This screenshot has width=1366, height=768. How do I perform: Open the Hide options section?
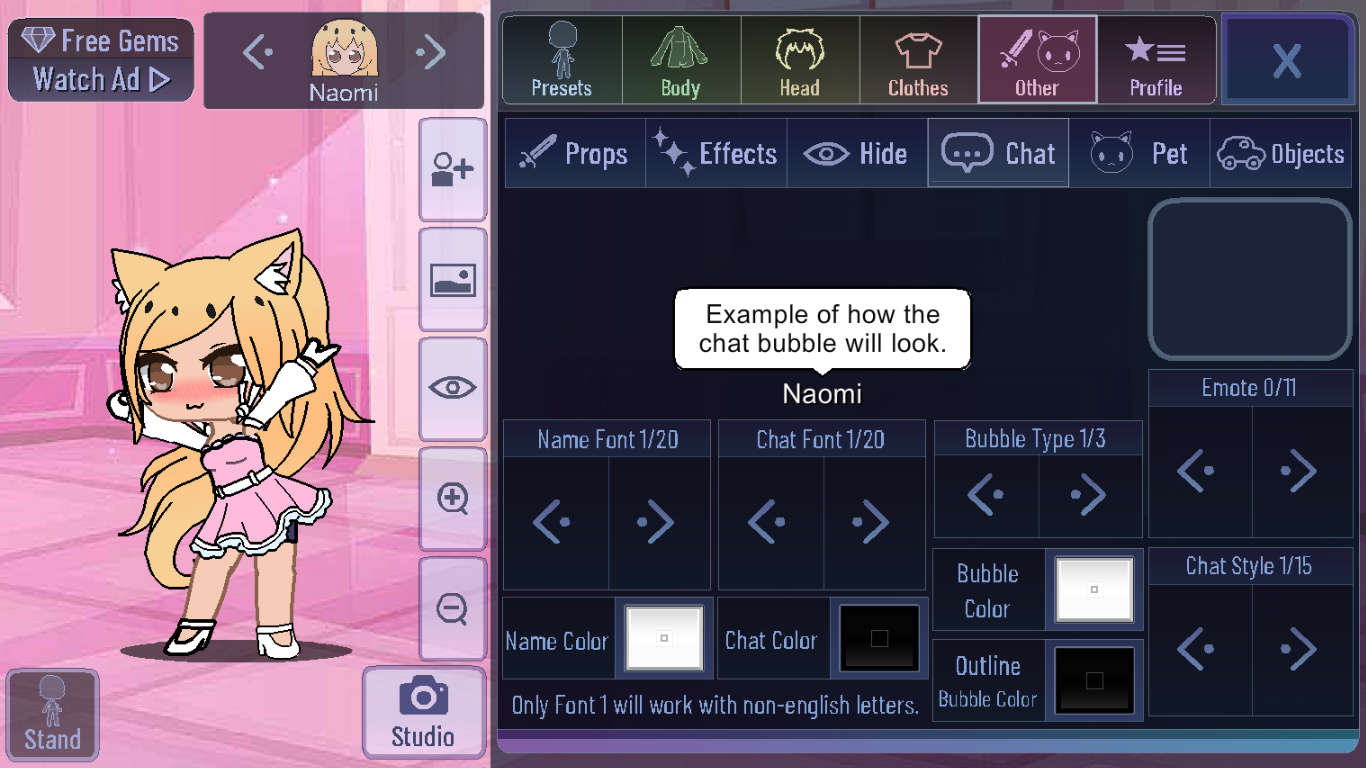pos(857,153)
